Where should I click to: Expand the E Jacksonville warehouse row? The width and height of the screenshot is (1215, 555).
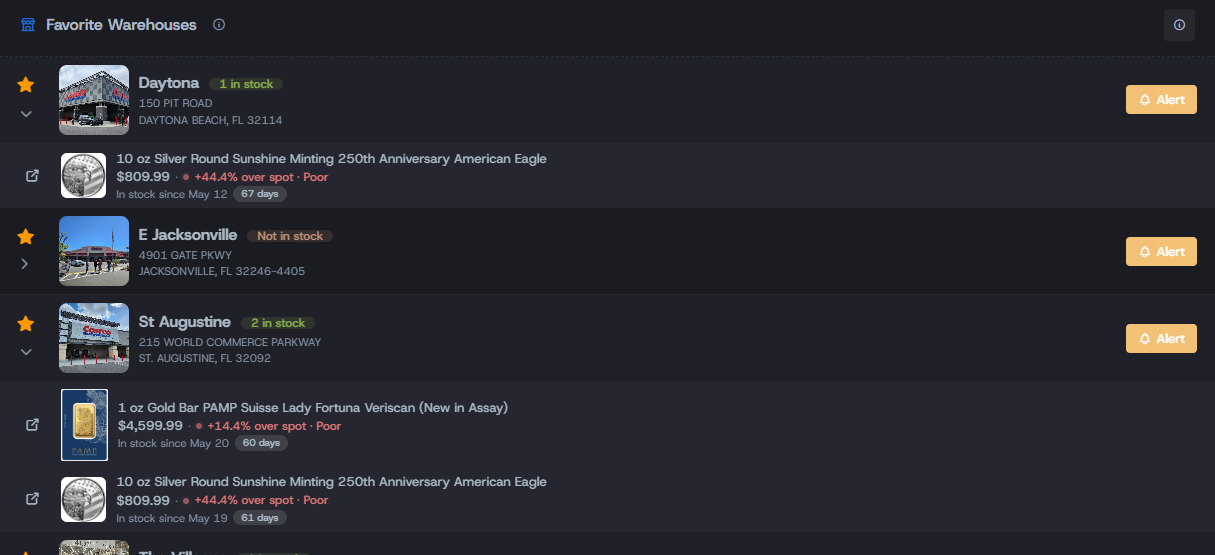[26, 264]
